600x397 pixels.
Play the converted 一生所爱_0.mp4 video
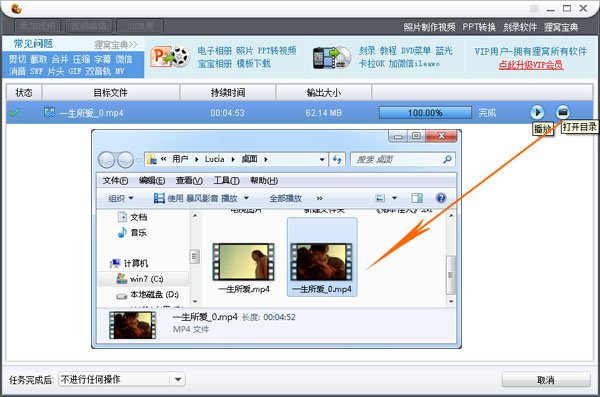537,113
